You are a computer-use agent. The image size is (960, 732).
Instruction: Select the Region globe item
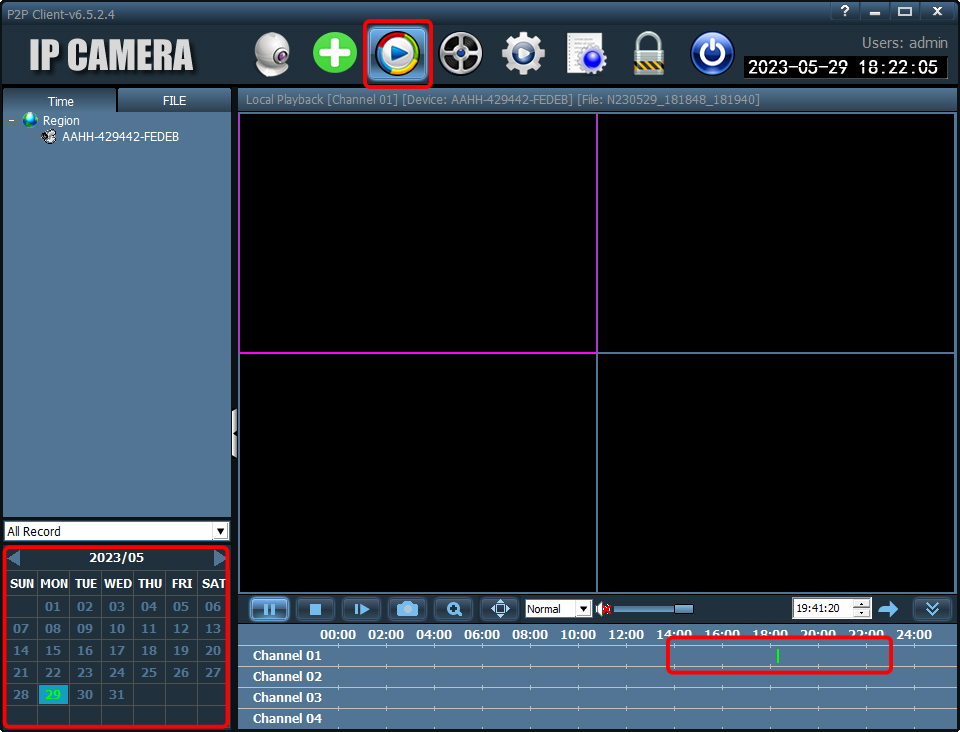[x=51, y=121]
